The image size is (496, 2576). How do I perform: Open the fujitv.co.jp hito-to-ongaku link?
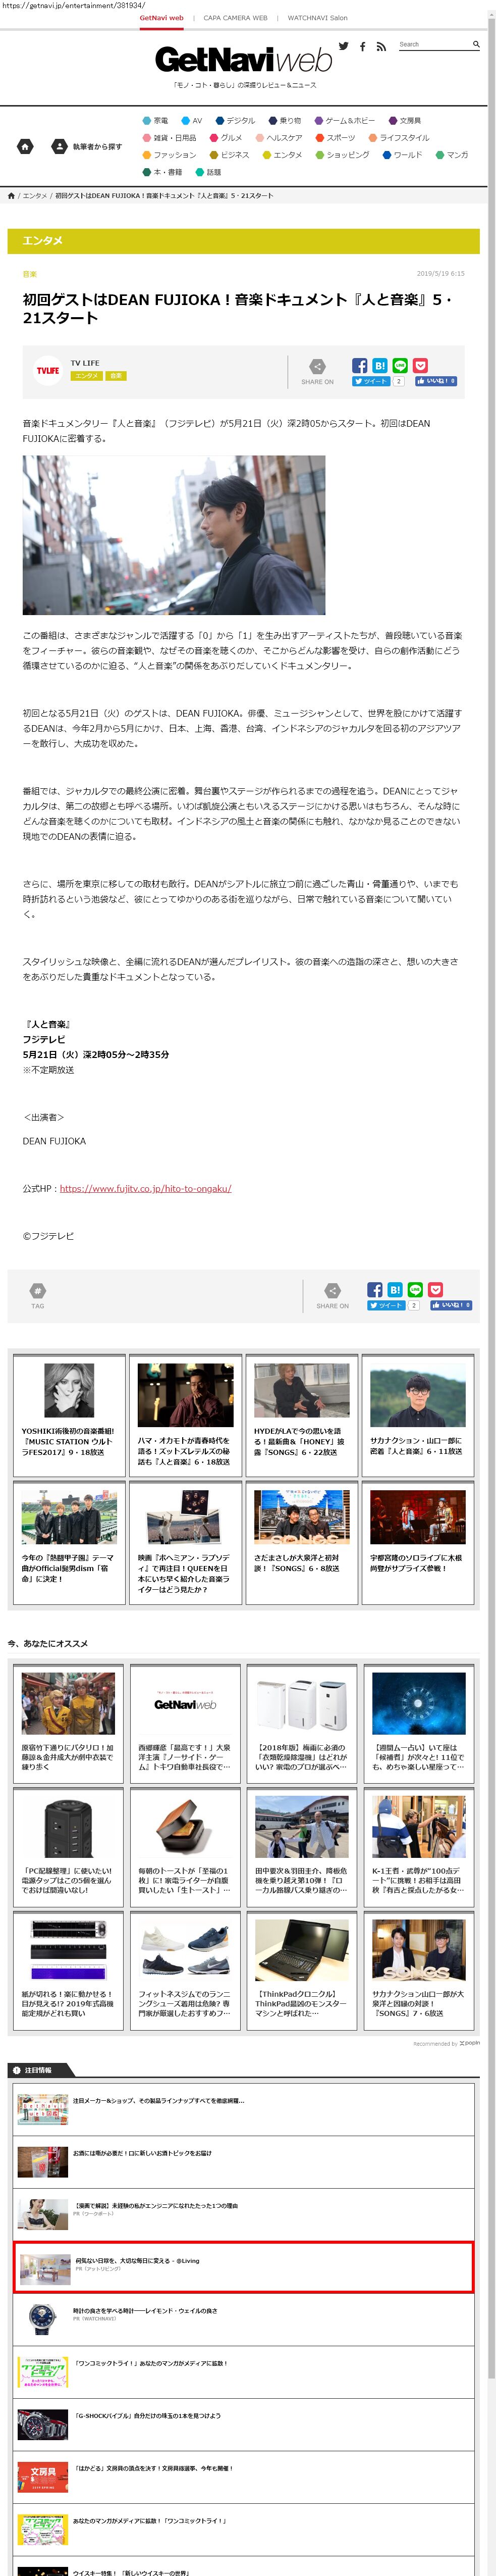click(145, 1189)
